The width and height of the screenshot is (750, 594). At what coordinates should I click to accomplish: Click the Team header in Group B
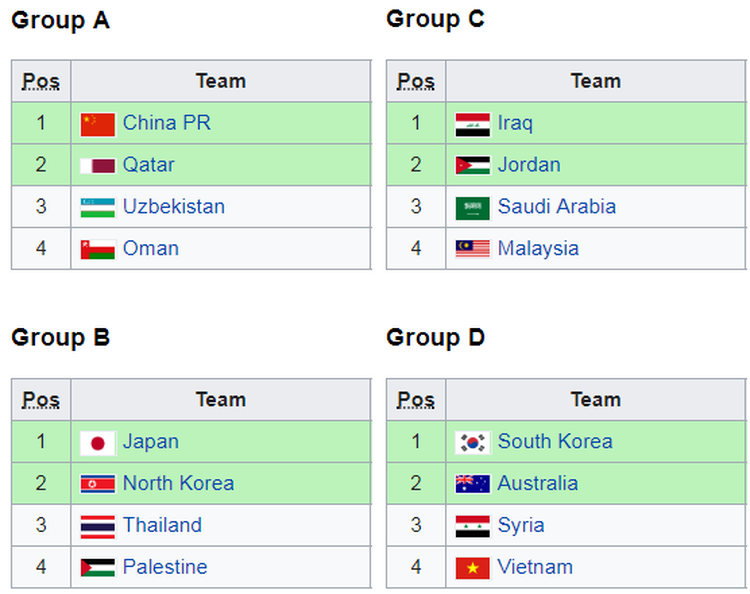(x=220, y=400)
